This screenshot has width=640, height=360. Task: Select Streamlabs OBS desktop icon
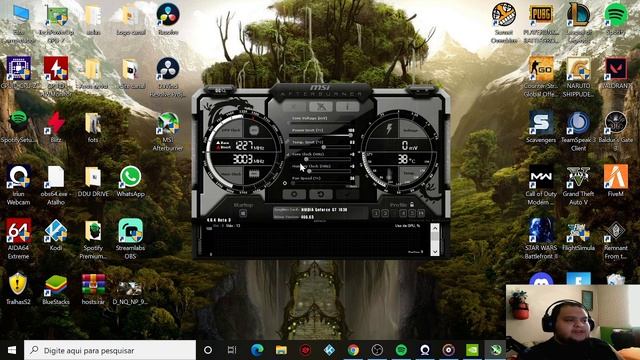(x=131, y=239)
